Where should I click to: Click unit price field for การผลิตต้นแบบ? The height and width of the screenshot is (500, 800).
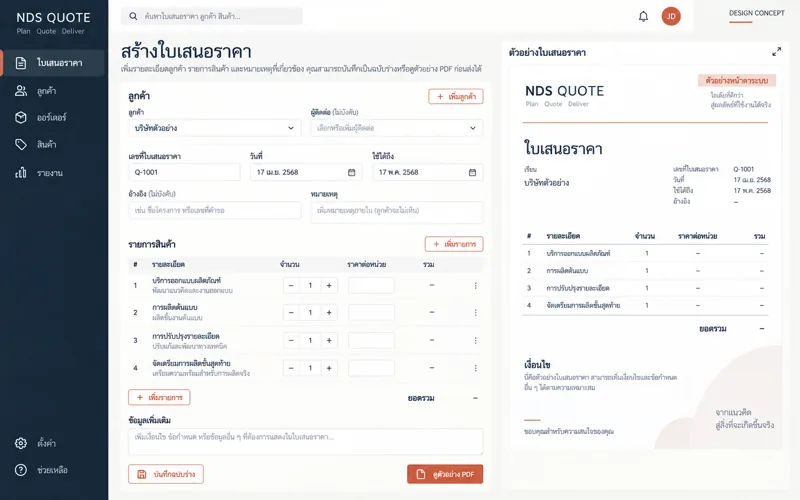point(371,312)
